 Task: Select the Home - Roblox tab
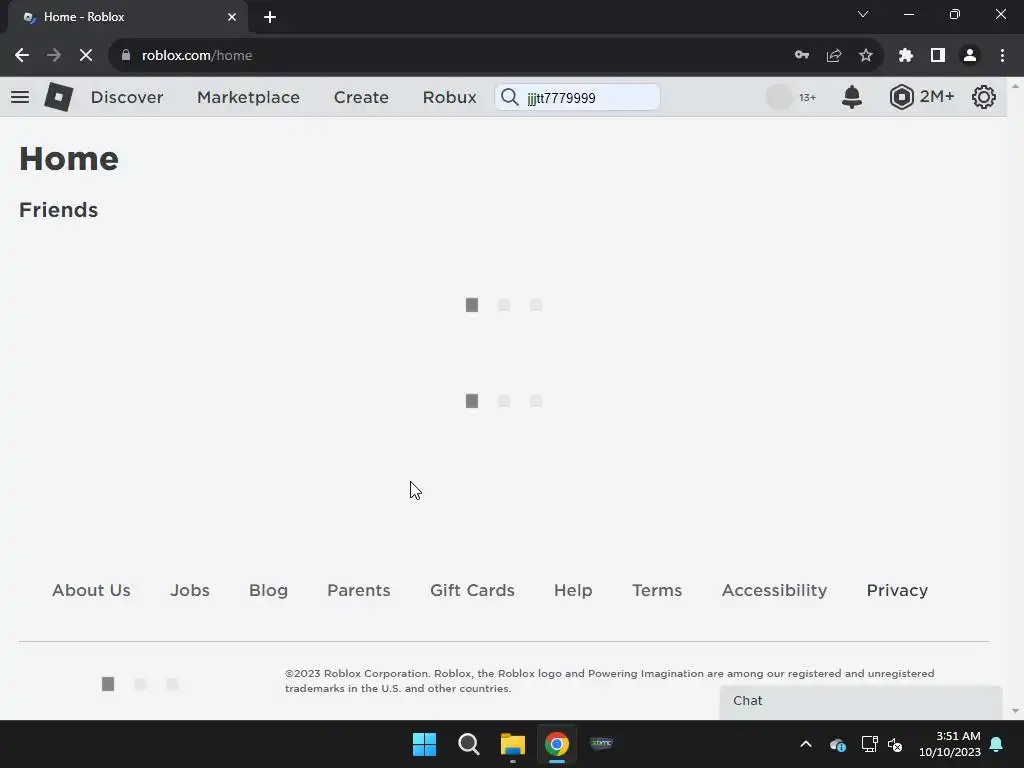pyautogui.click(x=127, y=17)
